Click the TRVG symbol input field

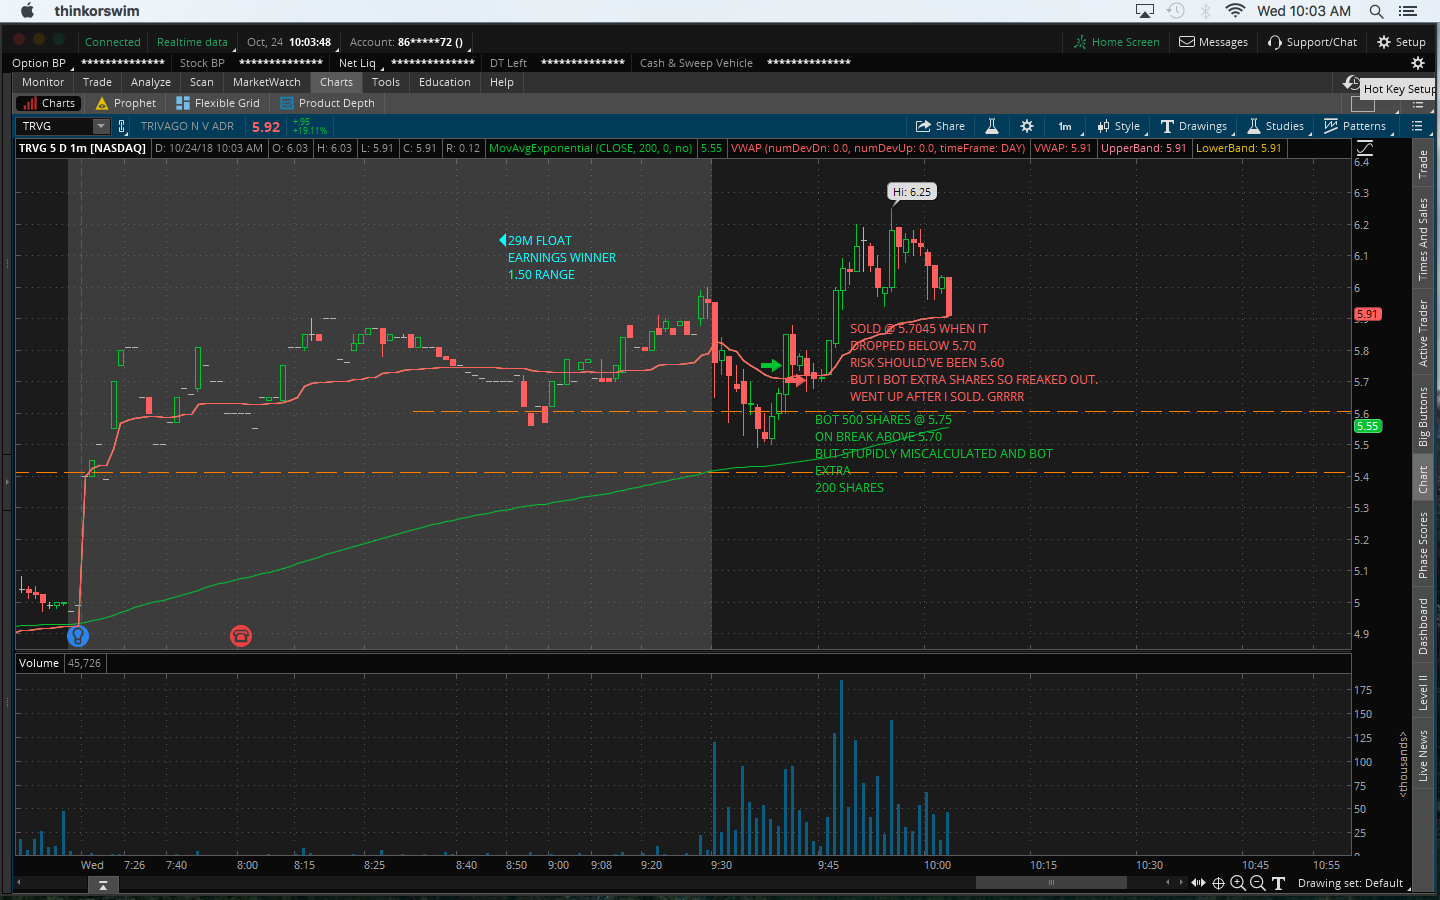55,126
